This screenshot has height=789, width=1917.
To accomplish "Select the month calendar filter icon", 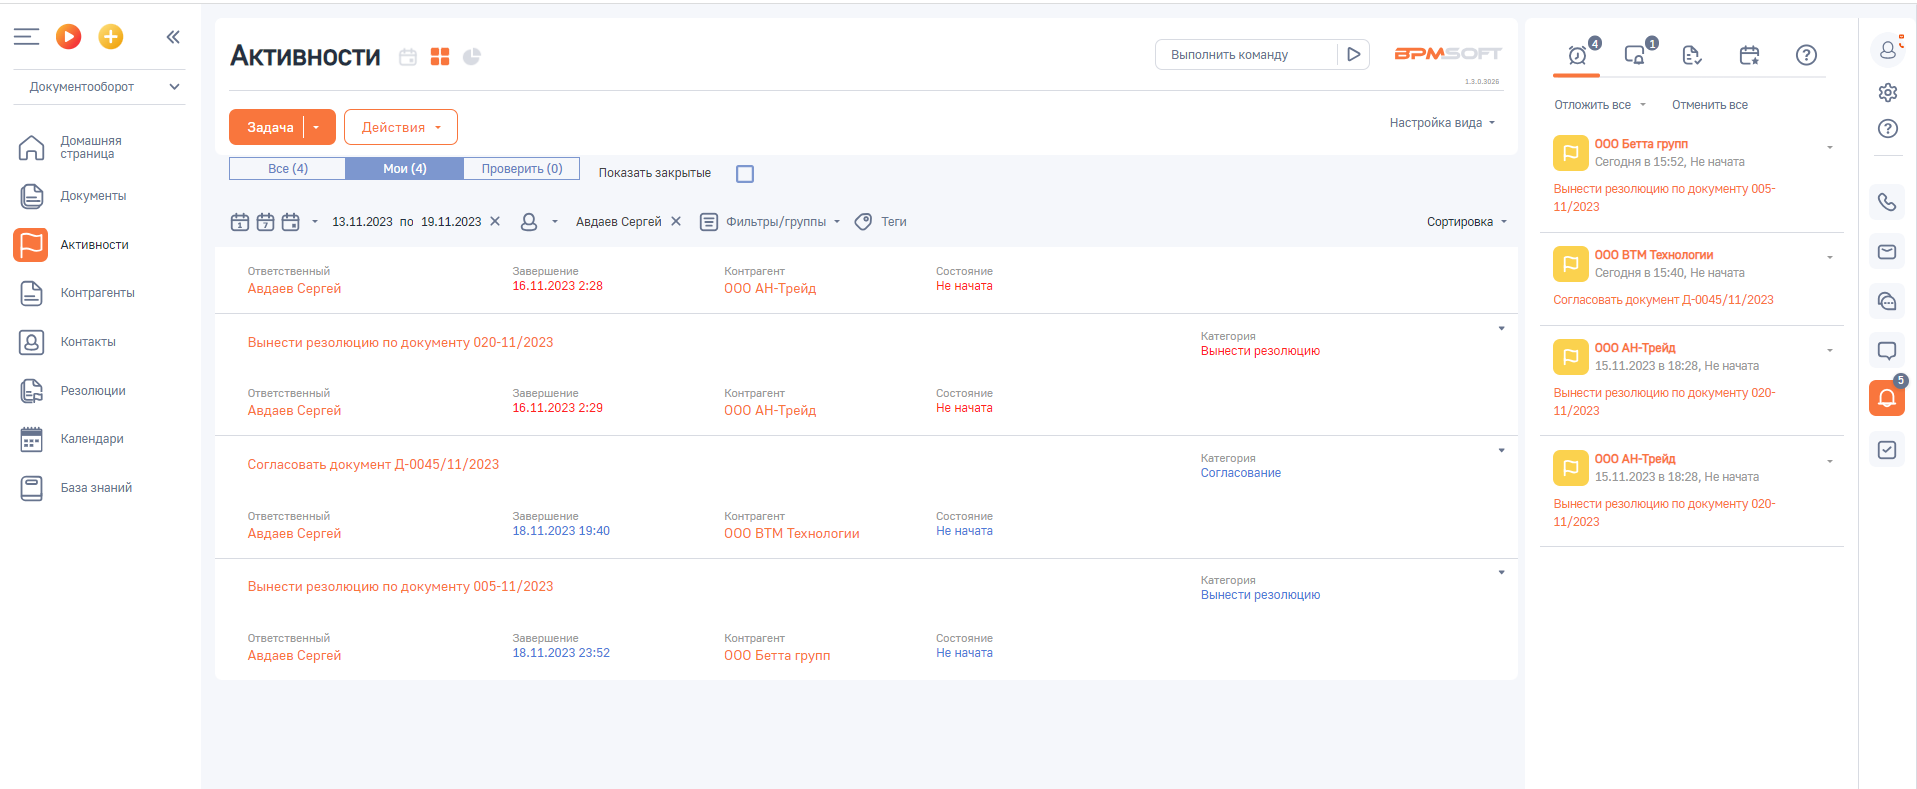I will [x=291, y=222].
